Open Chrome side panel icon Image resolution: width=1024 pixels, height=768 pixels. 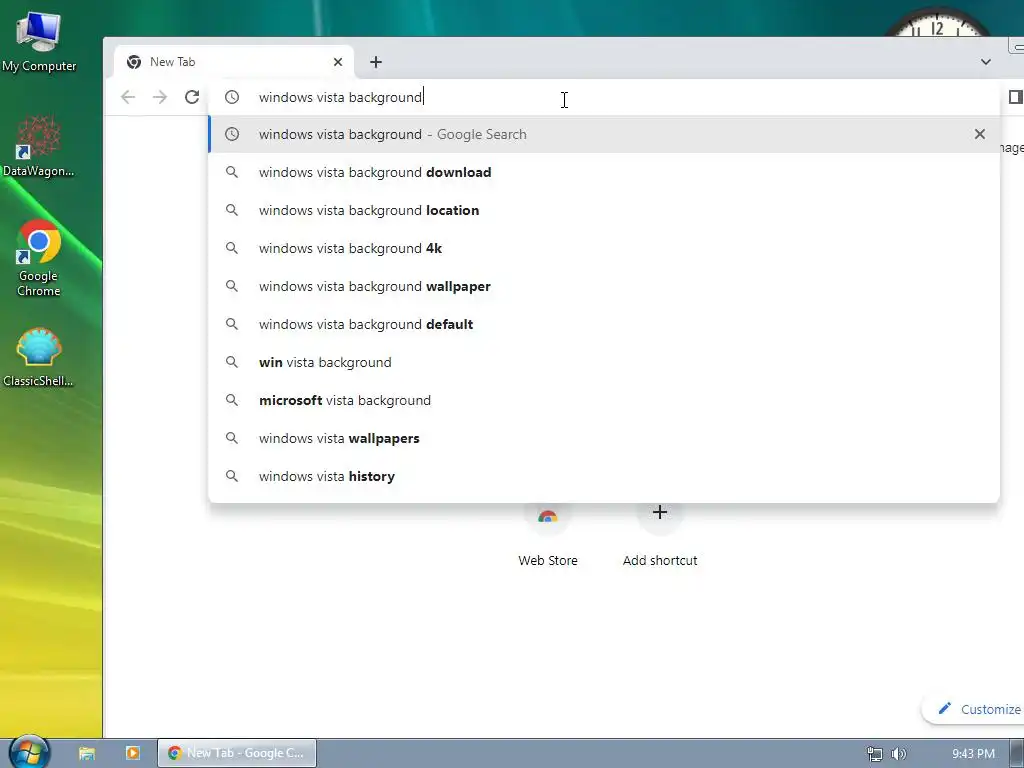click(1016, 97)
